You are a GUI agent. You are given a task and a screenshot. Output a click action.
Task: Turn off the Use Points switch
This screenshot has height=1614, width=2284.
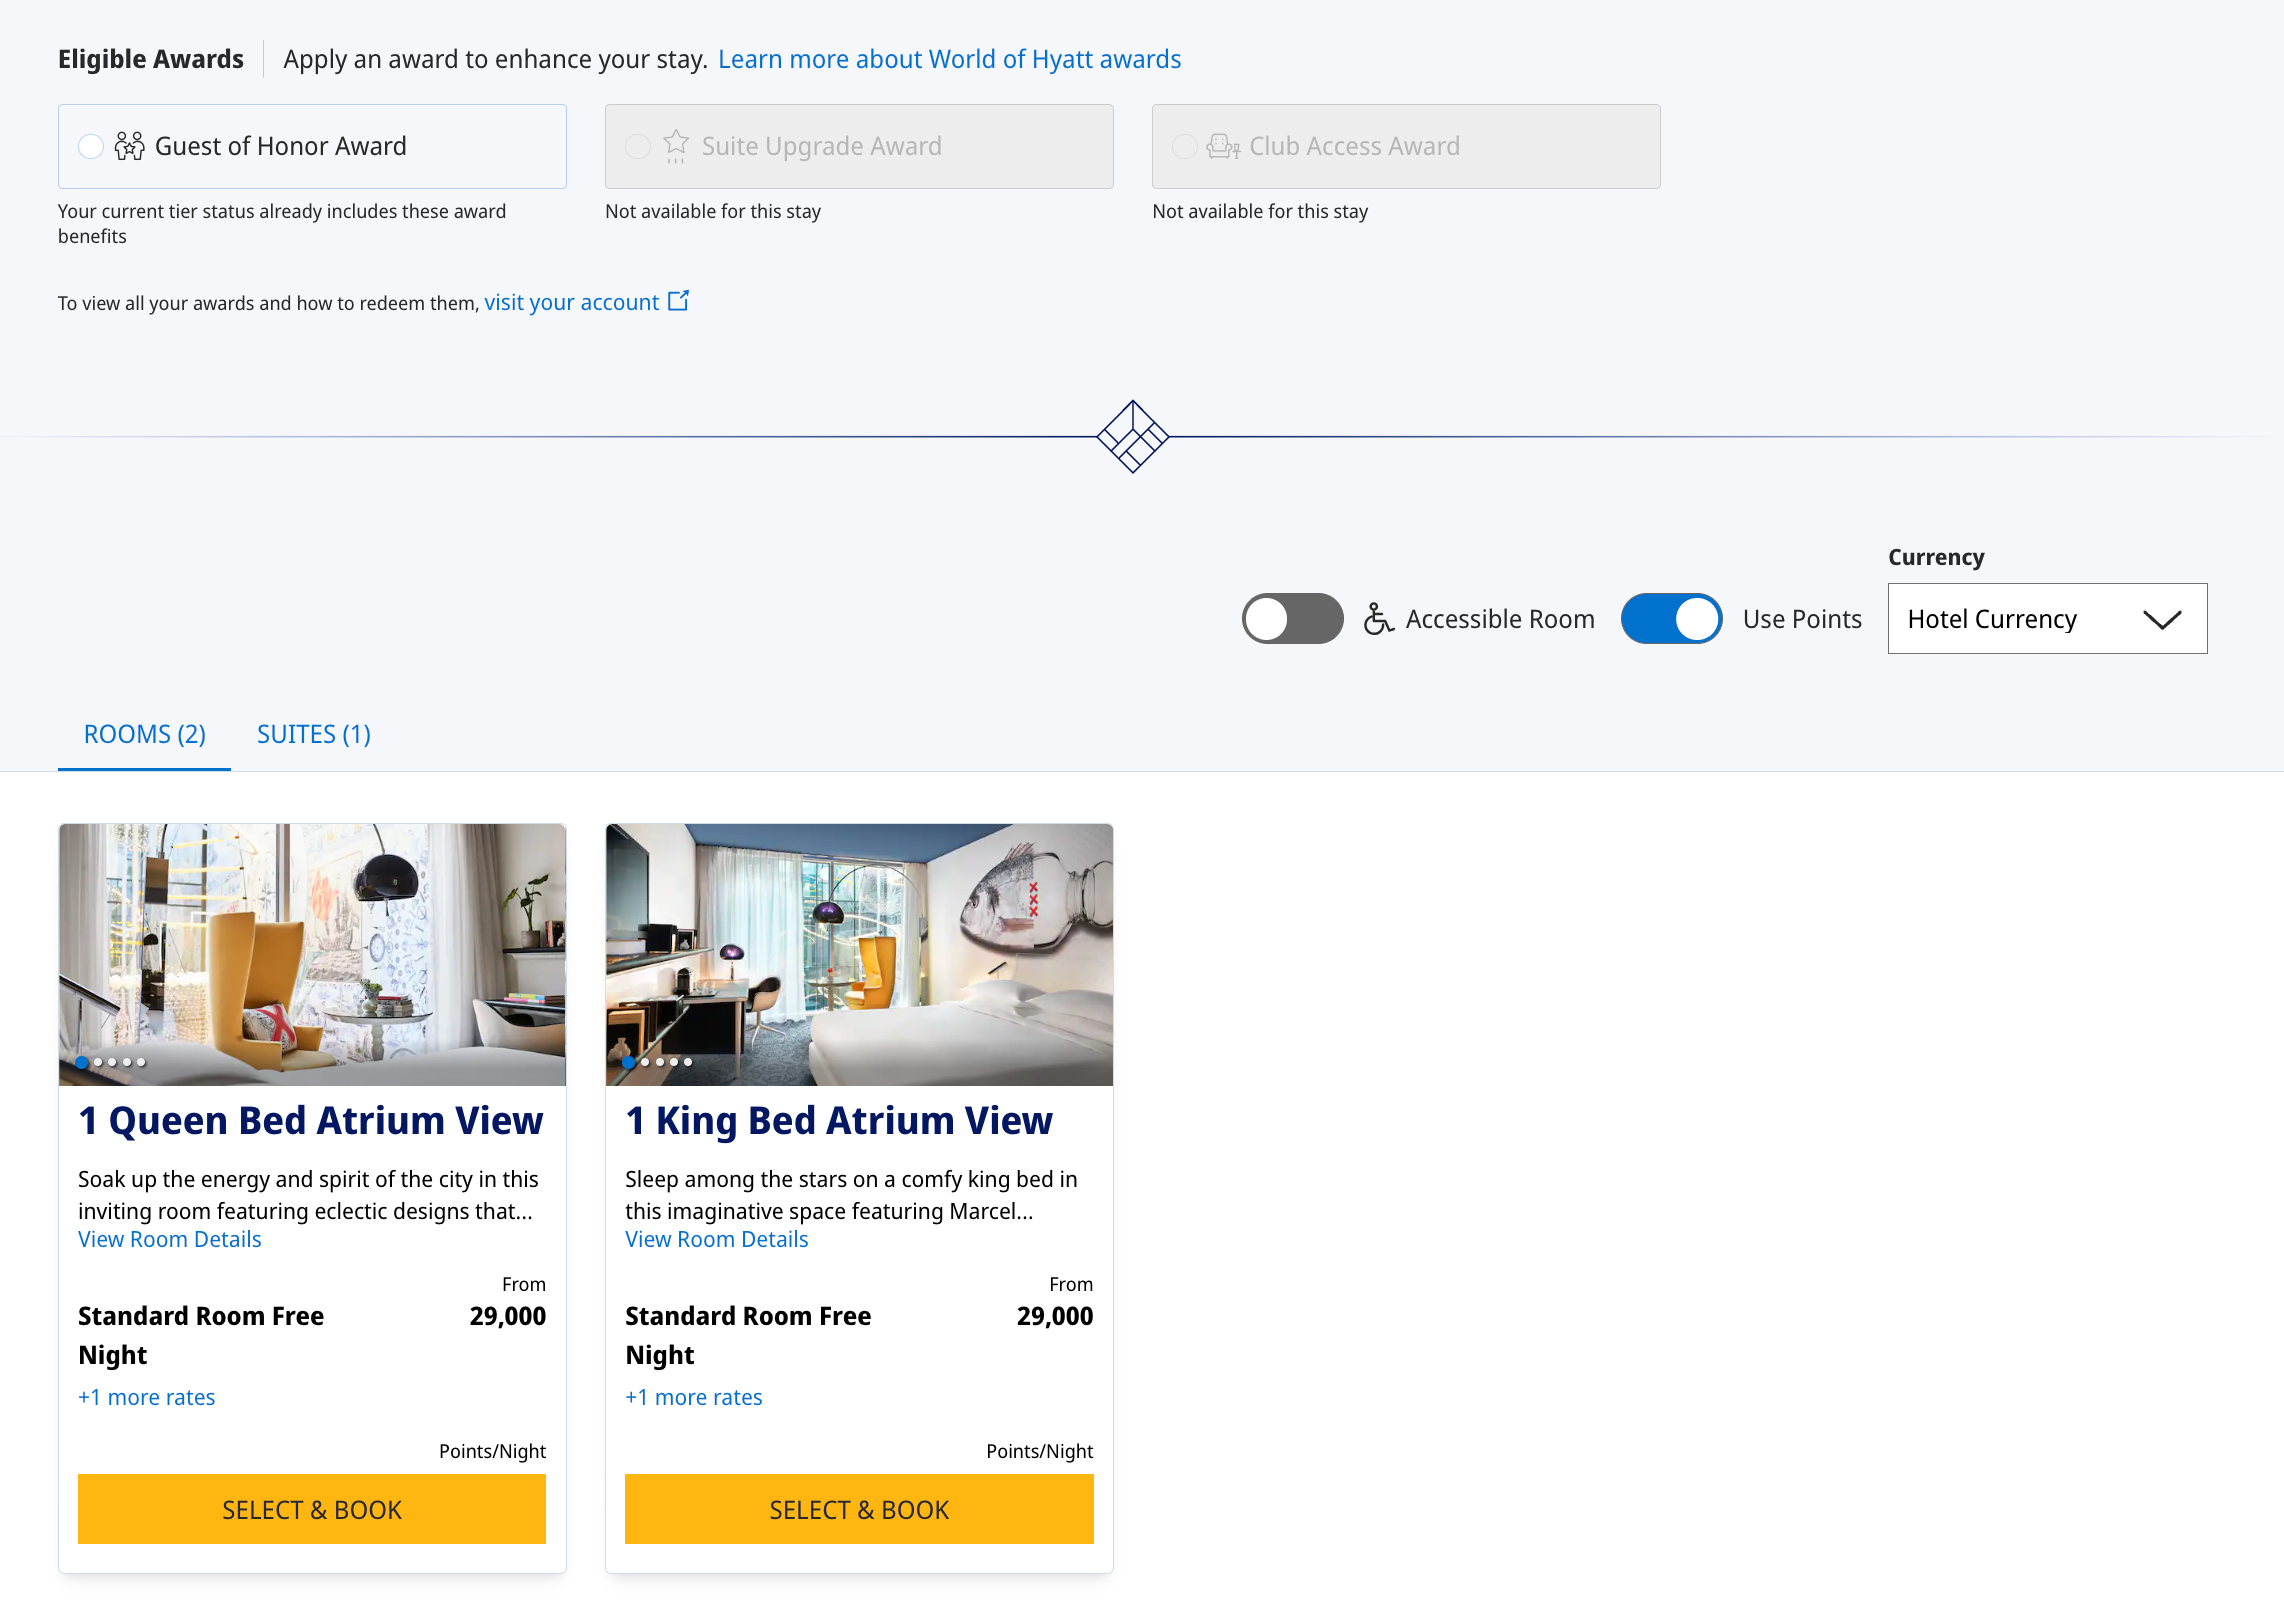1671,619
